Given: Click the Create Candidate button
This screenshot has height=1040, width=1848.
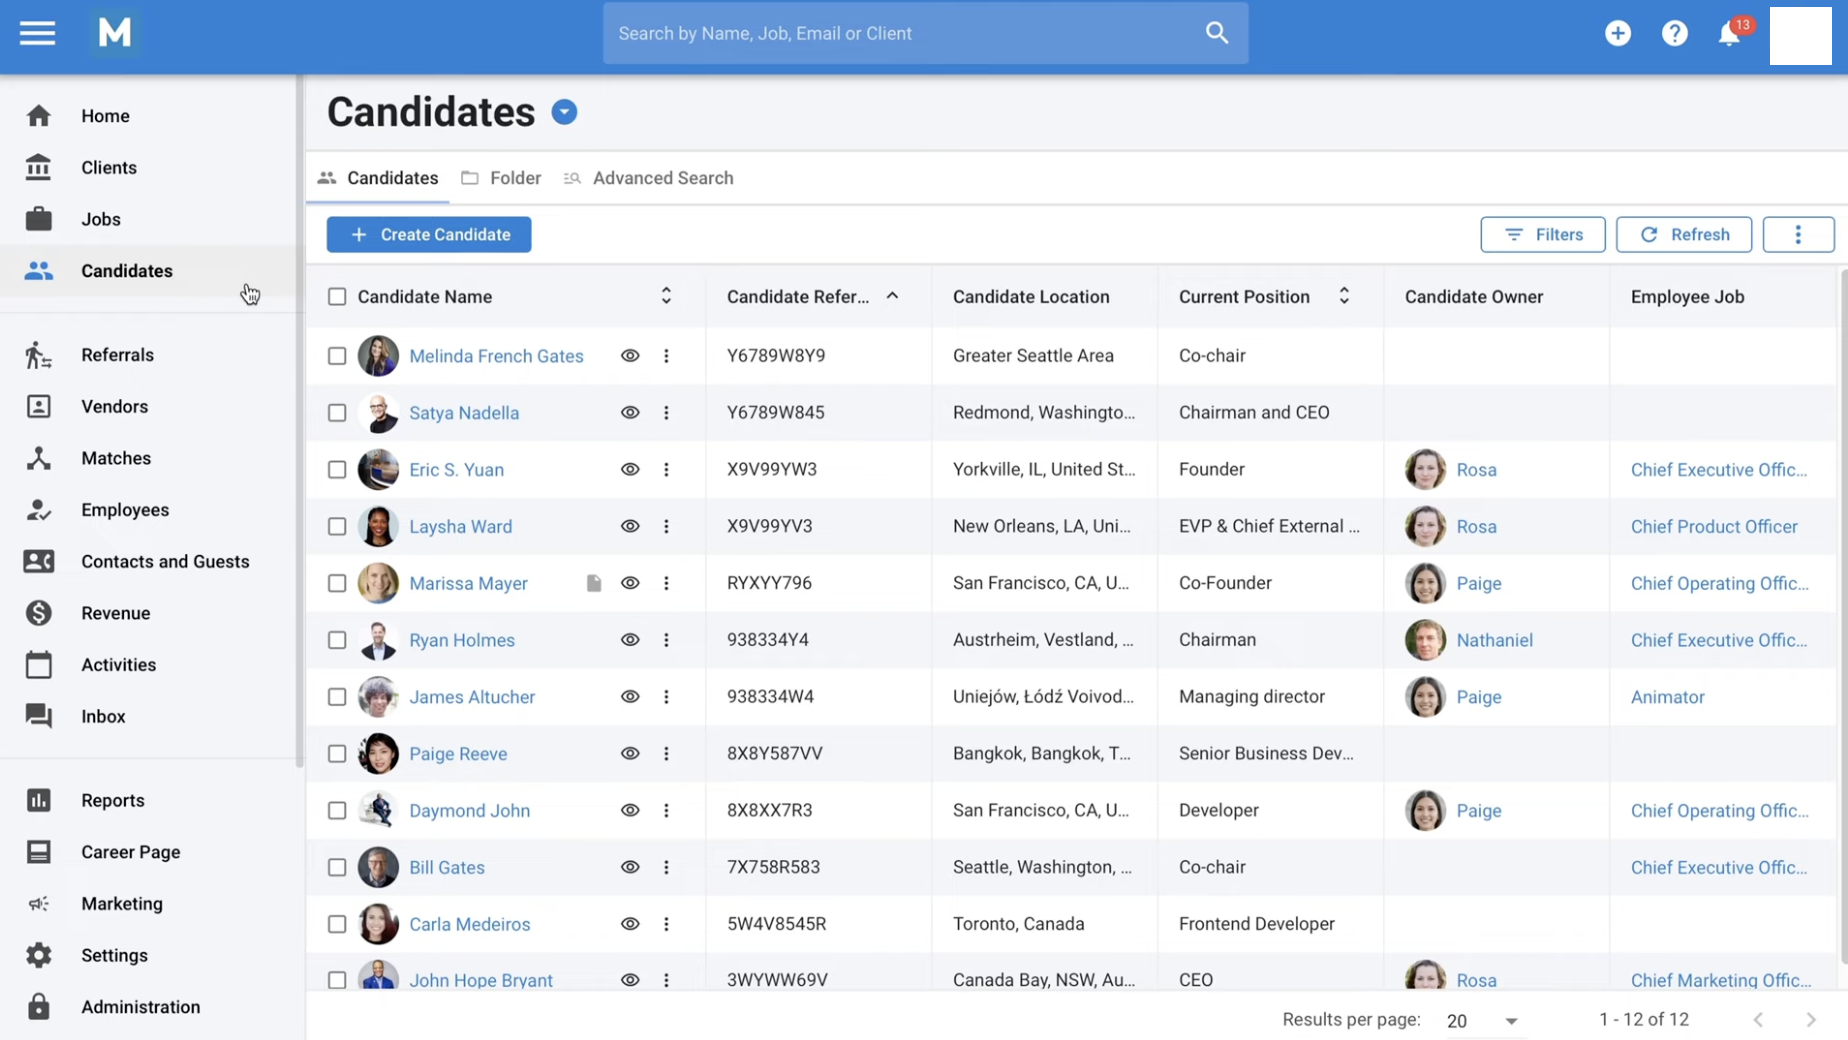Looking at the screenshot, I should tap(429, 235).
